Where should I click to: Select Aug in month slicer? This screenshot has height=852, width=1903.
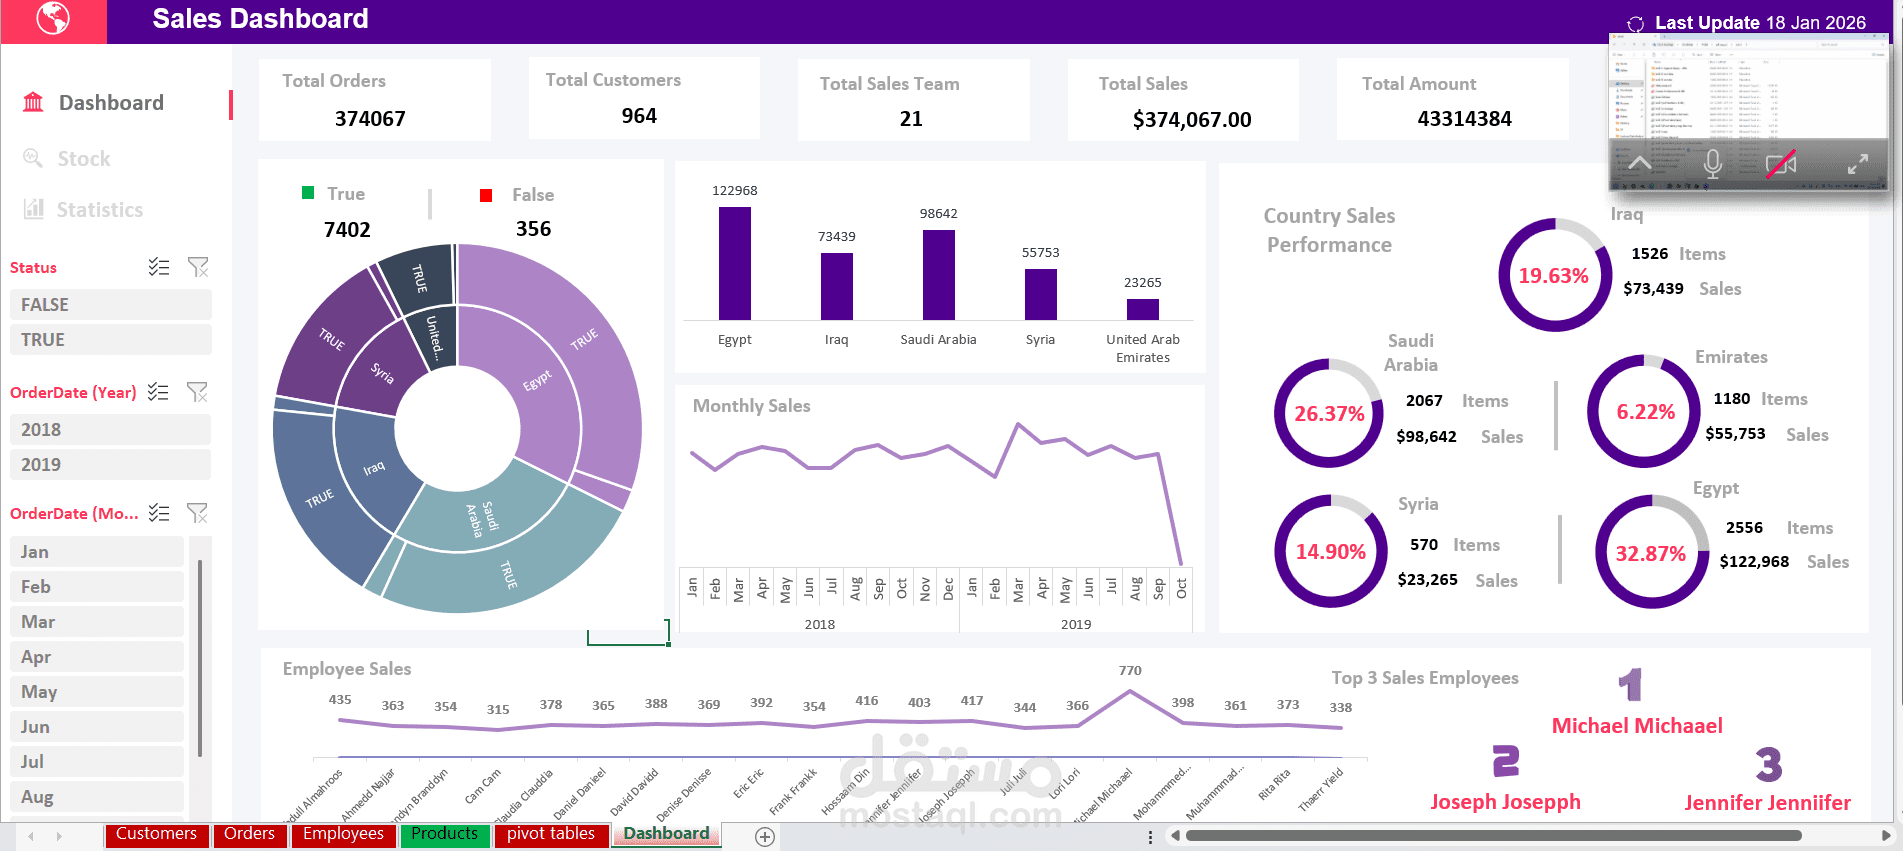pos(97,796)
